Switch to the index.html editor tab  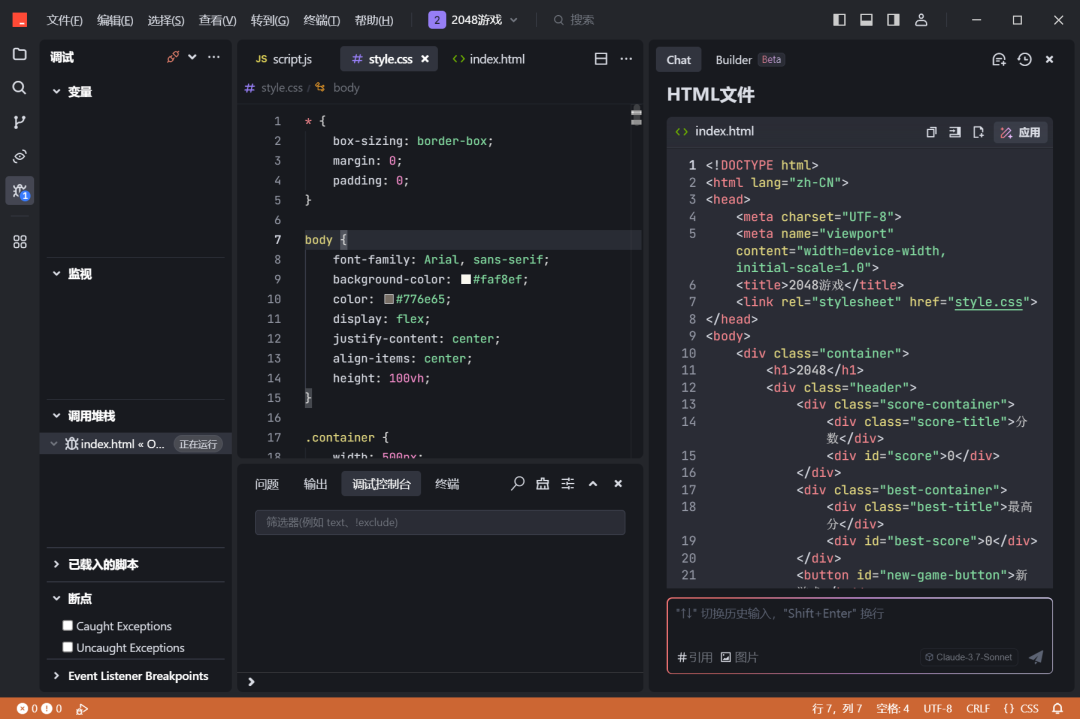[x=488, y=59]
